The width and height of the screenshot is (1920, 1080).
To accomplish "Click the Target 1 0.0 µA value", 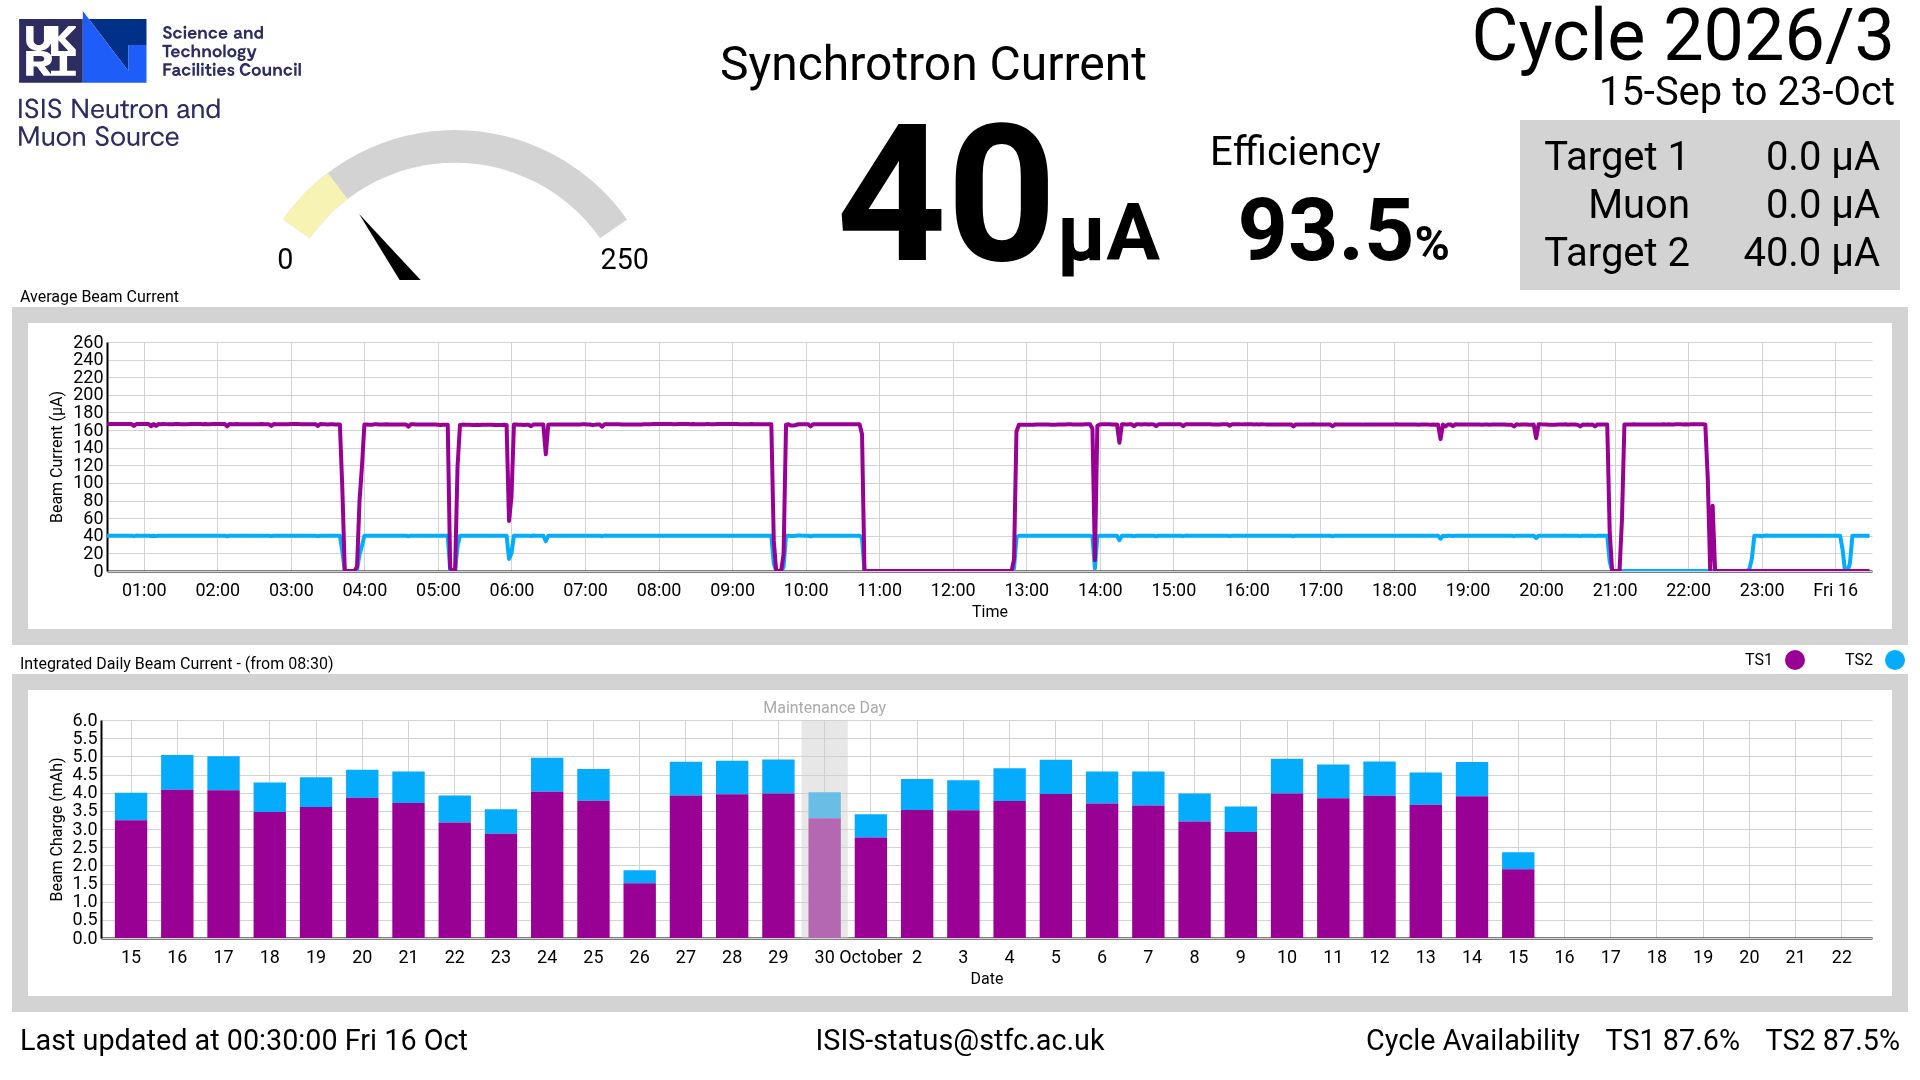I will 1822,157.
